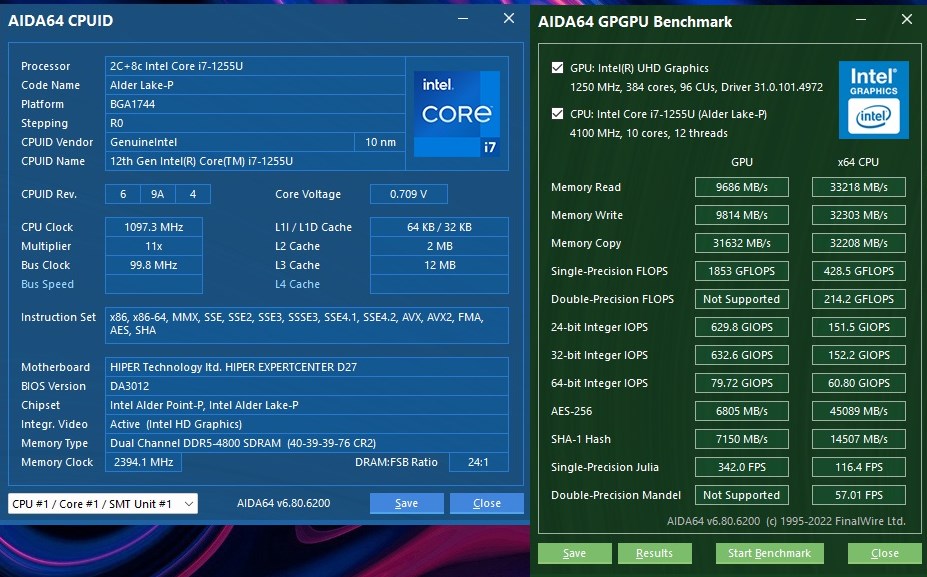
Task: Click the Platform value BGA1744
Action: tap(255, 104)
